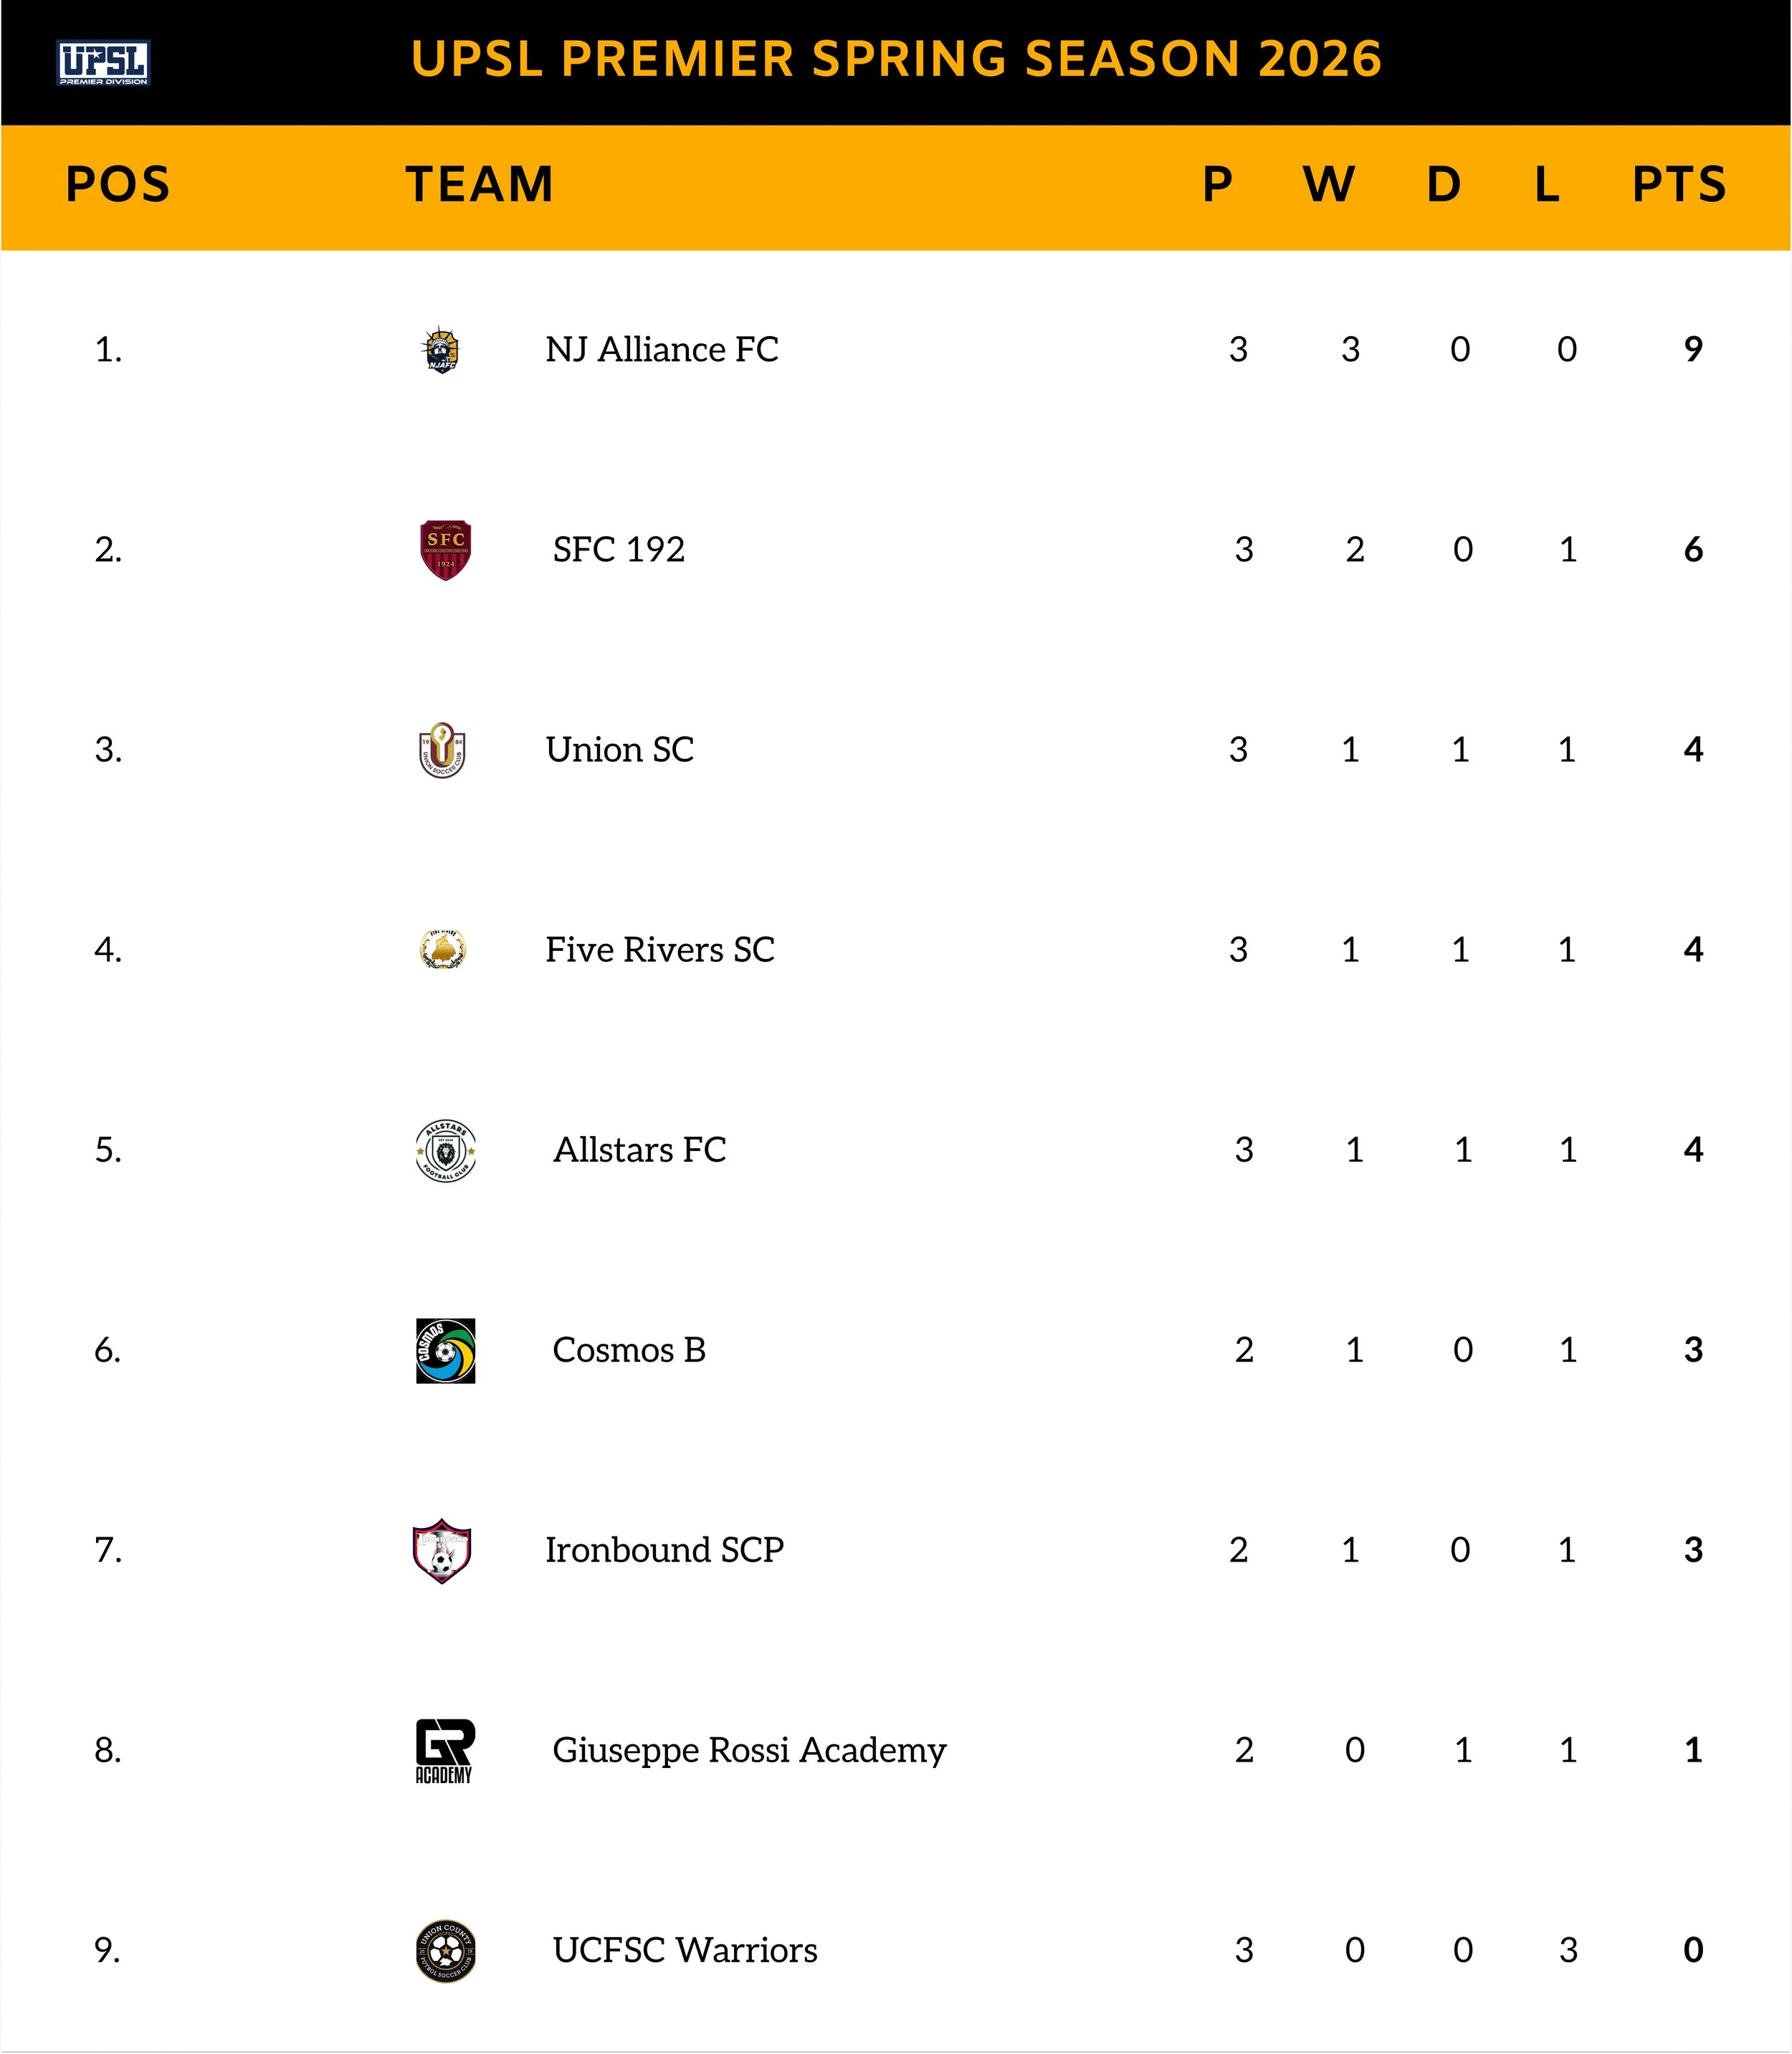Click the GR Academy logo
This screenshot has height=2054, width=1792.
(445, 1751)
